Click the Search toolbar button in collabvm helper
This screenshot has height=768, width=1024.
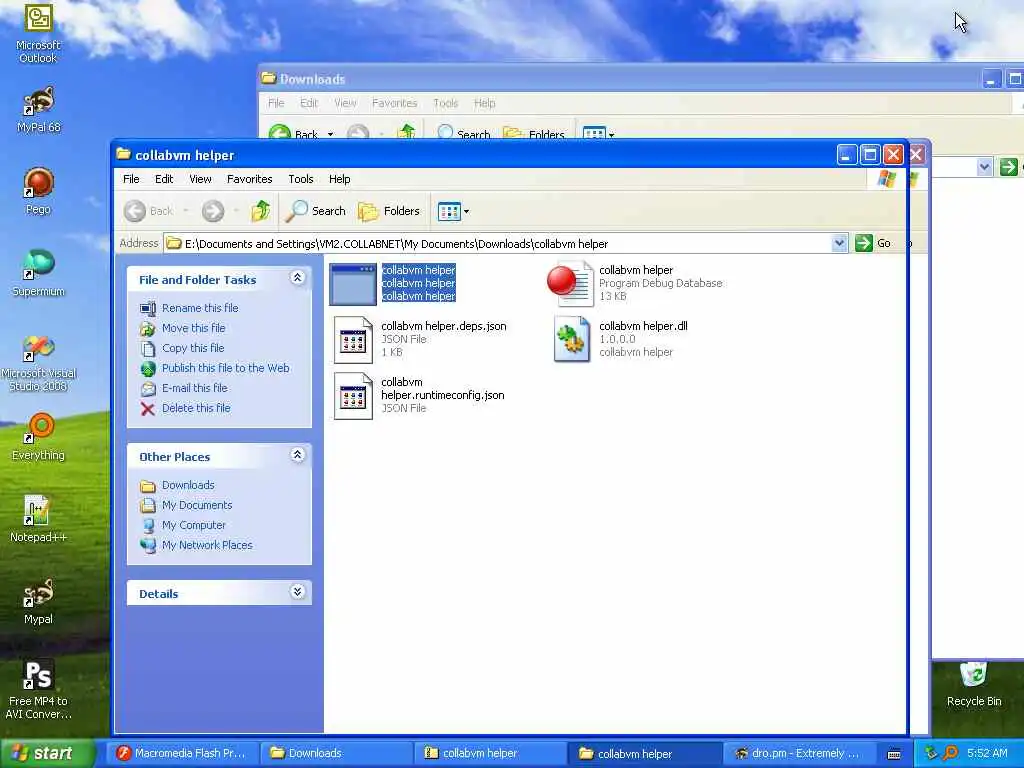point(316,211)
